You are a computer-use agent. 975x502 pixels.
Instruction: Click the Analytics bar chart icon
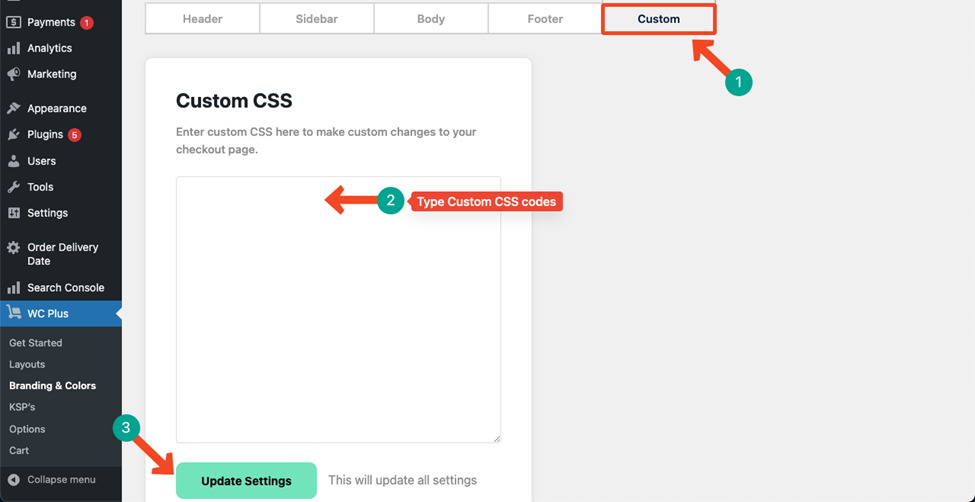click(x=14, y=49)
